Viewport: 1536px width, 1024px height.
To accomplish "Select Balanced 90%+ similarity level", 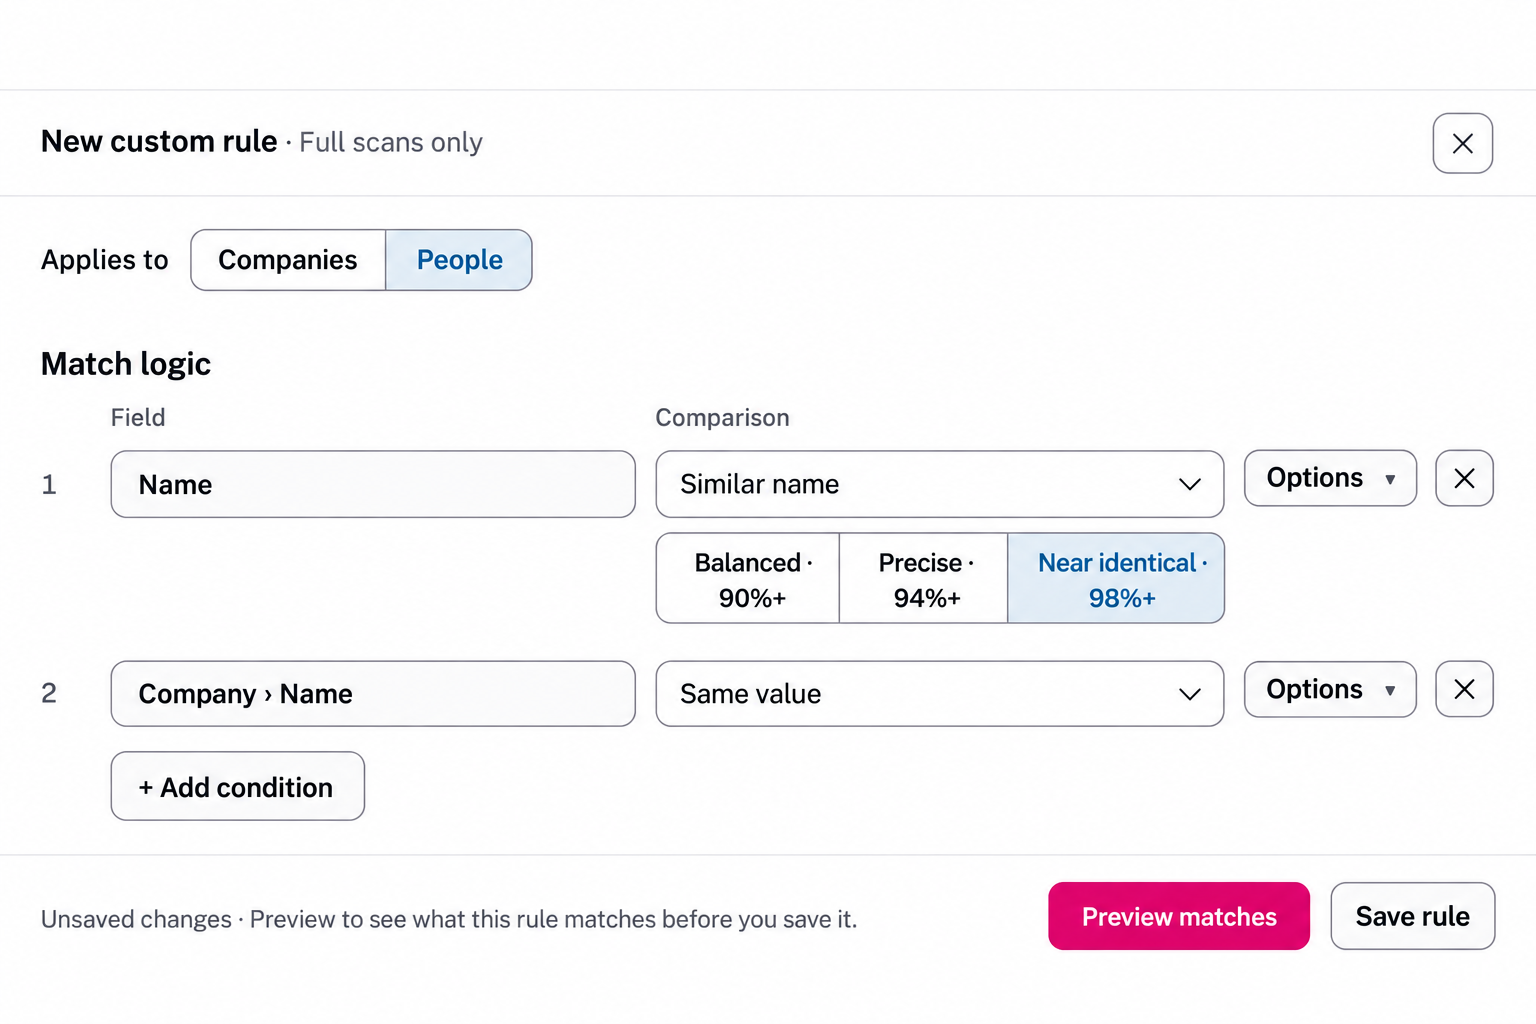I will coord(748,578).
